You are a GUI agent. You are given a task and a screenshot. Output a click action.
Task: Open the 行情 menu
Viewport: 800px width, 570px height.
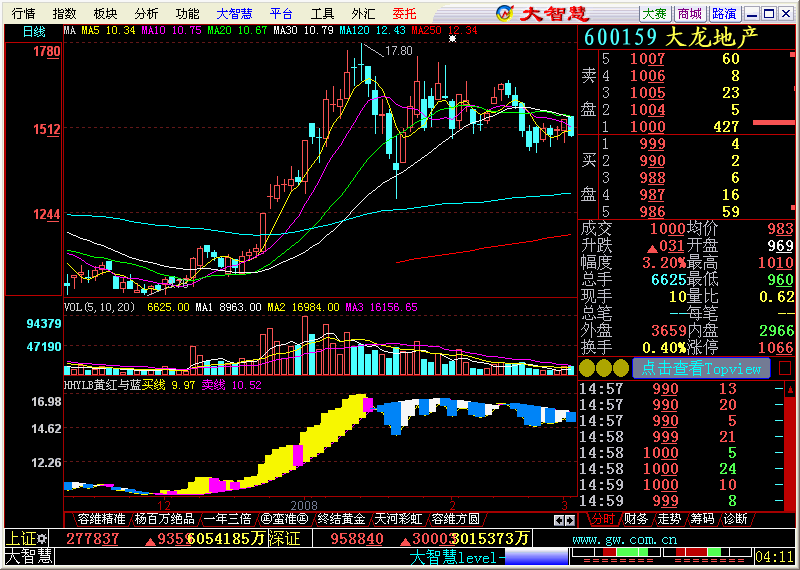(x=23, y=14)
